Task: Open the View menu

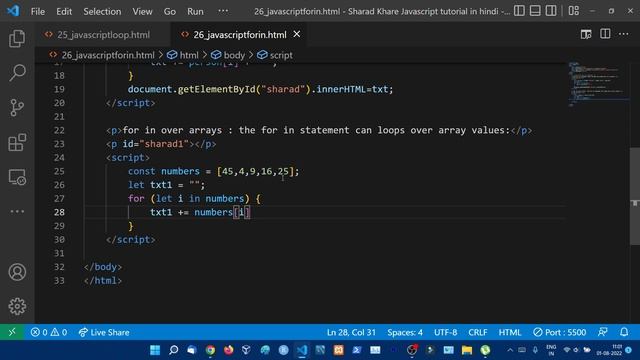Action: [x=142, y=11]
